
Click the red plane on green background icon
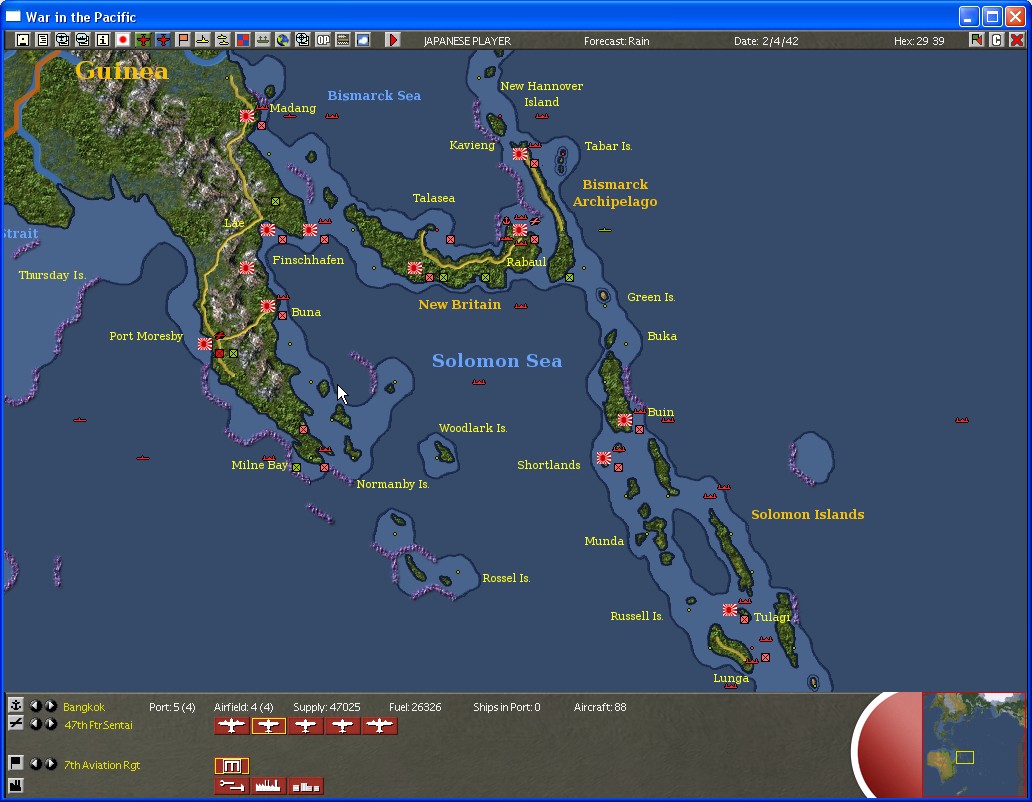tap(143, 40)
